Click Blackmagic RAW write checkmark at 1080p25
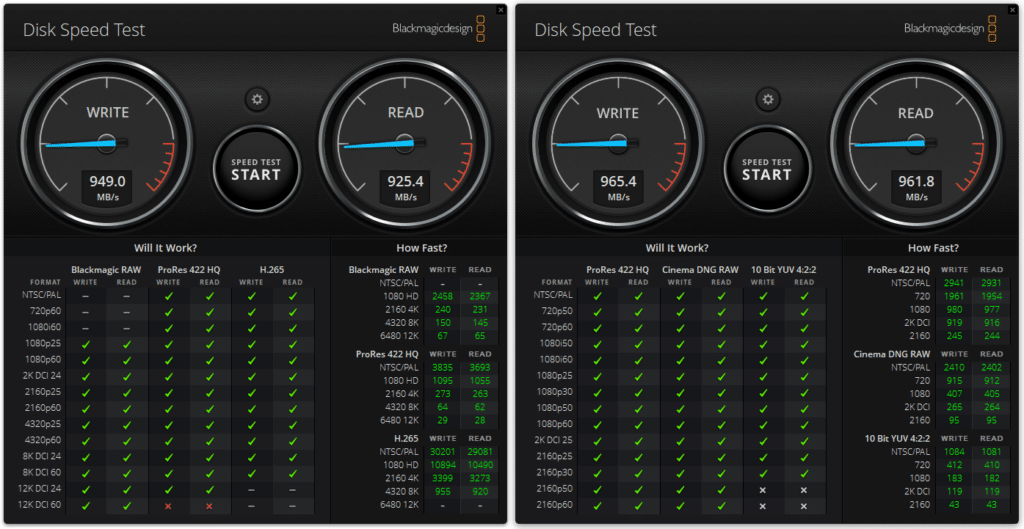 [x=85, y=344]
